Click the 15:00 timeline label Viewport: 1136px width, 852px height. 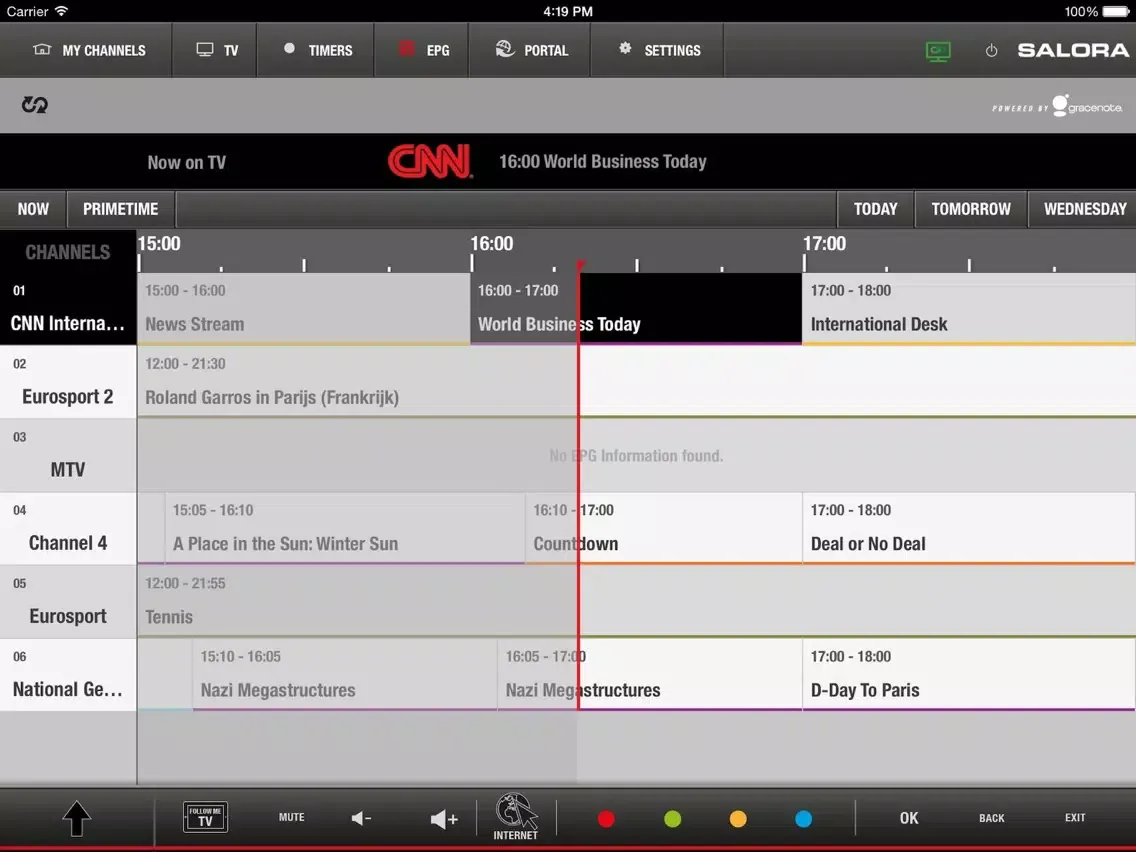(159, 243)
